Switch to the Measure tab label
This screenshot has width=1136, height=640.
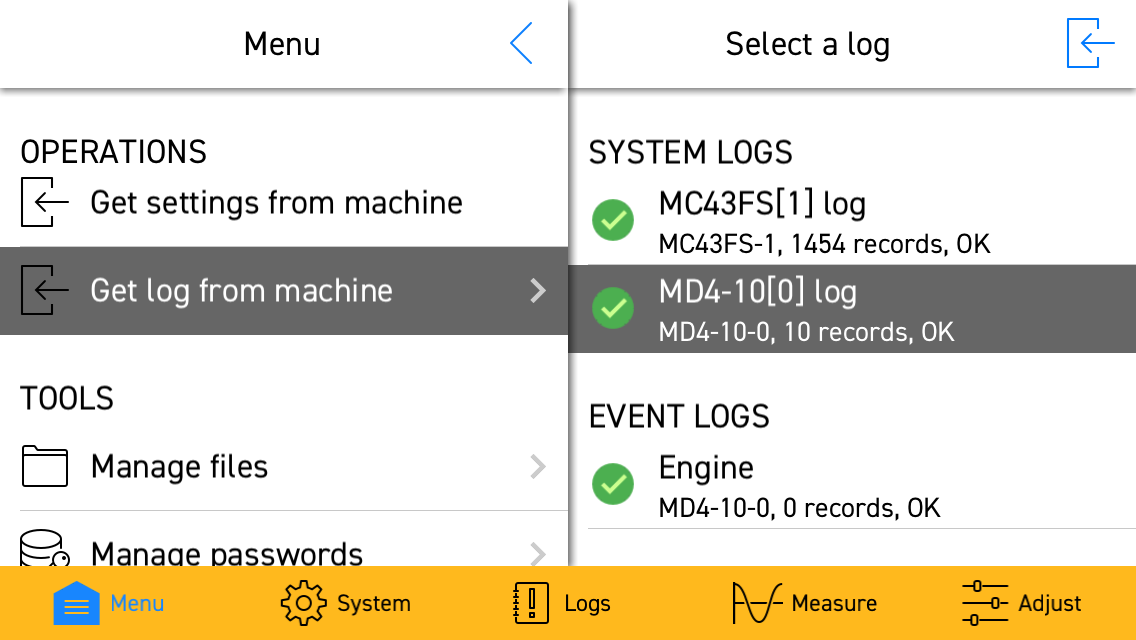(x=835, y=603)
